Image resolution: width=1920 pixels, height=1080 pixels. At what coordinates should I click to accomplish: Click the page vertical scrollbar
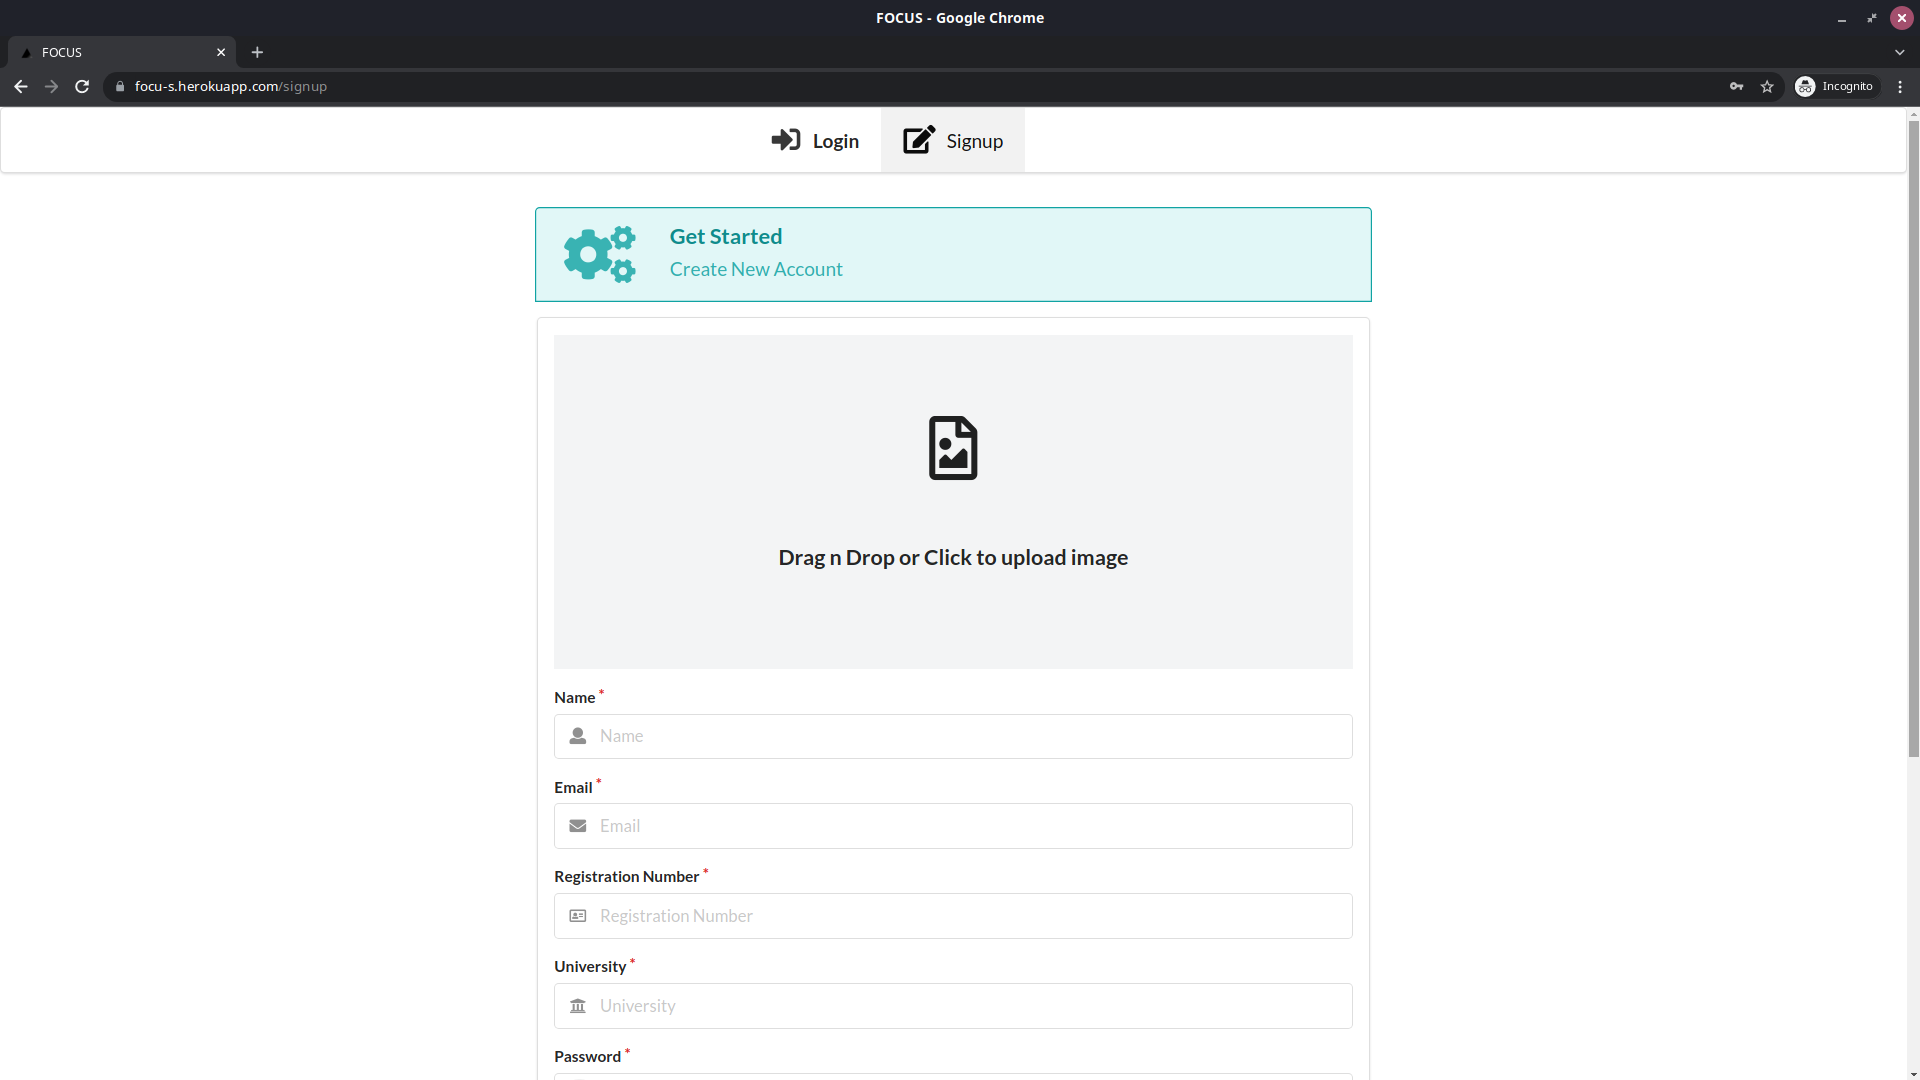coord(1913,440)
